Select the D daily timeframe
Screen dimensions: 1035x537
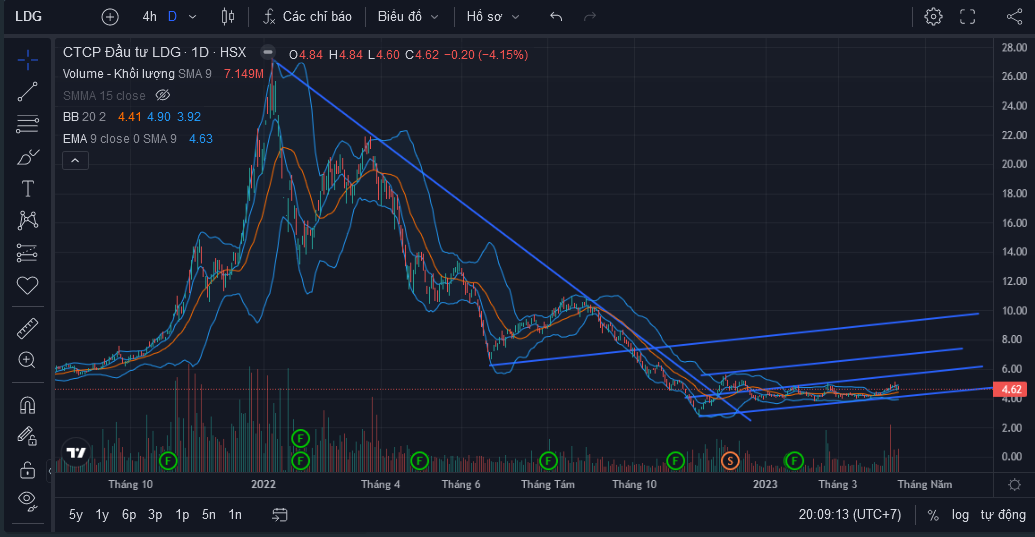click(x=172, y=16)
